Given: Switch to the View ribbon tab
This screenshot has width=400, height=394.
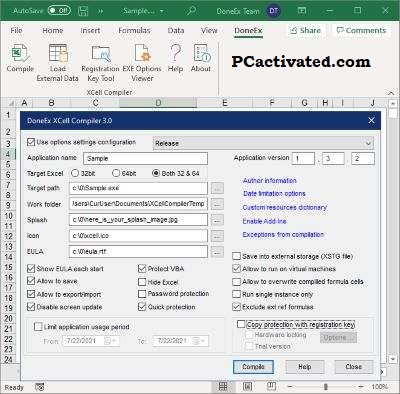Looking at the screenshot, I should click(x=209, y=31).
